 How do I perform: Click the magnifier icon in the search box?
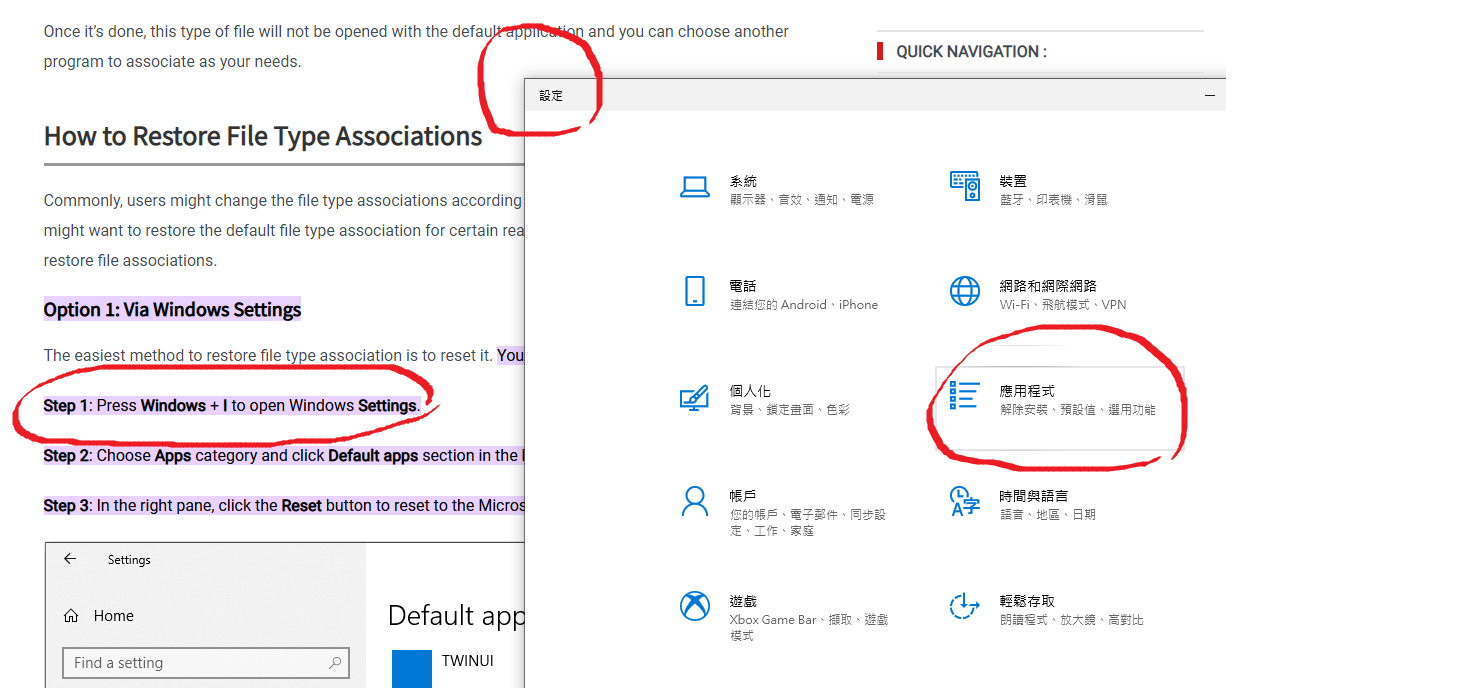pos(335,663)
